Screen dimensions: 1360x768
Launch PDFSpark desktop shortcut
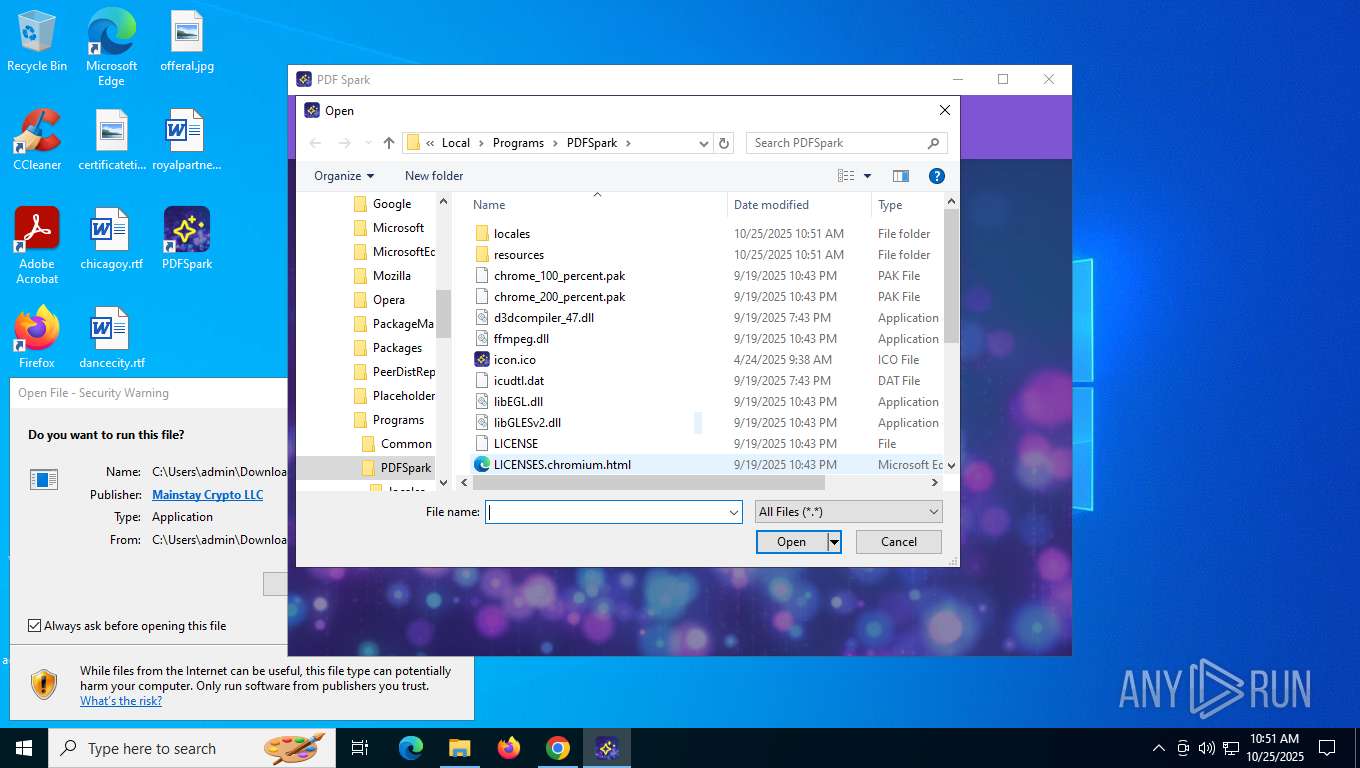point(187,239)
